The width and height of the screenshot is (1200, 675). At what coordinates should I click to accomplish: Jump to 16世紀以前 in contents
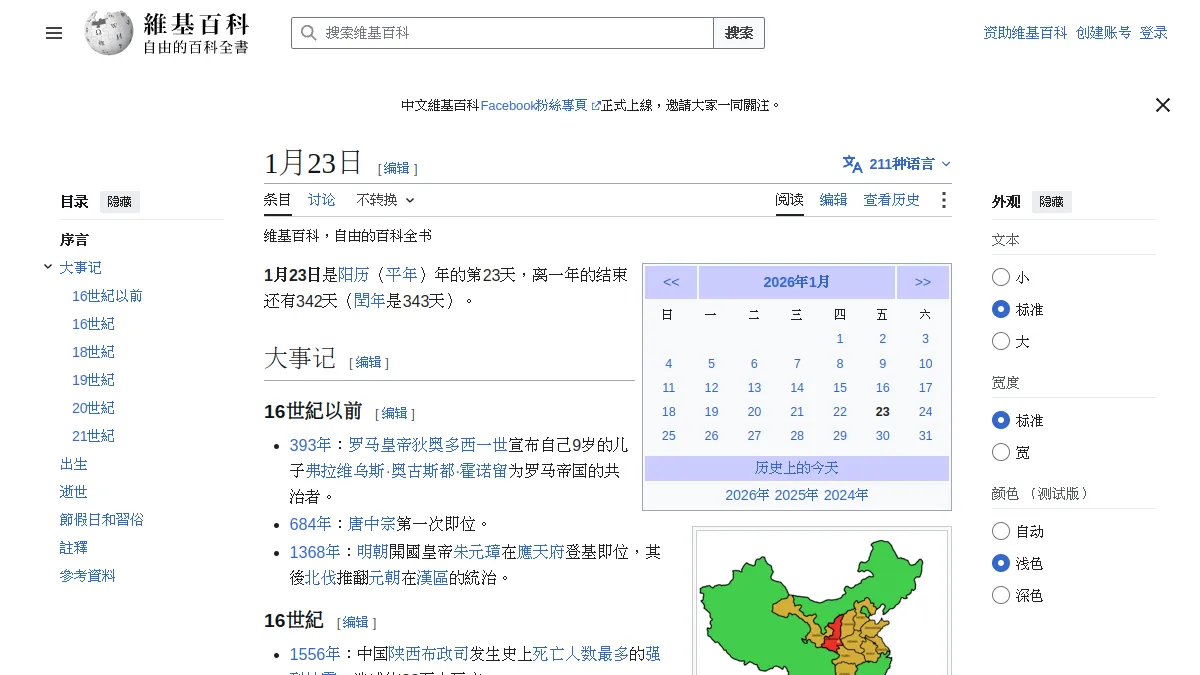click(x=107, y=296)
